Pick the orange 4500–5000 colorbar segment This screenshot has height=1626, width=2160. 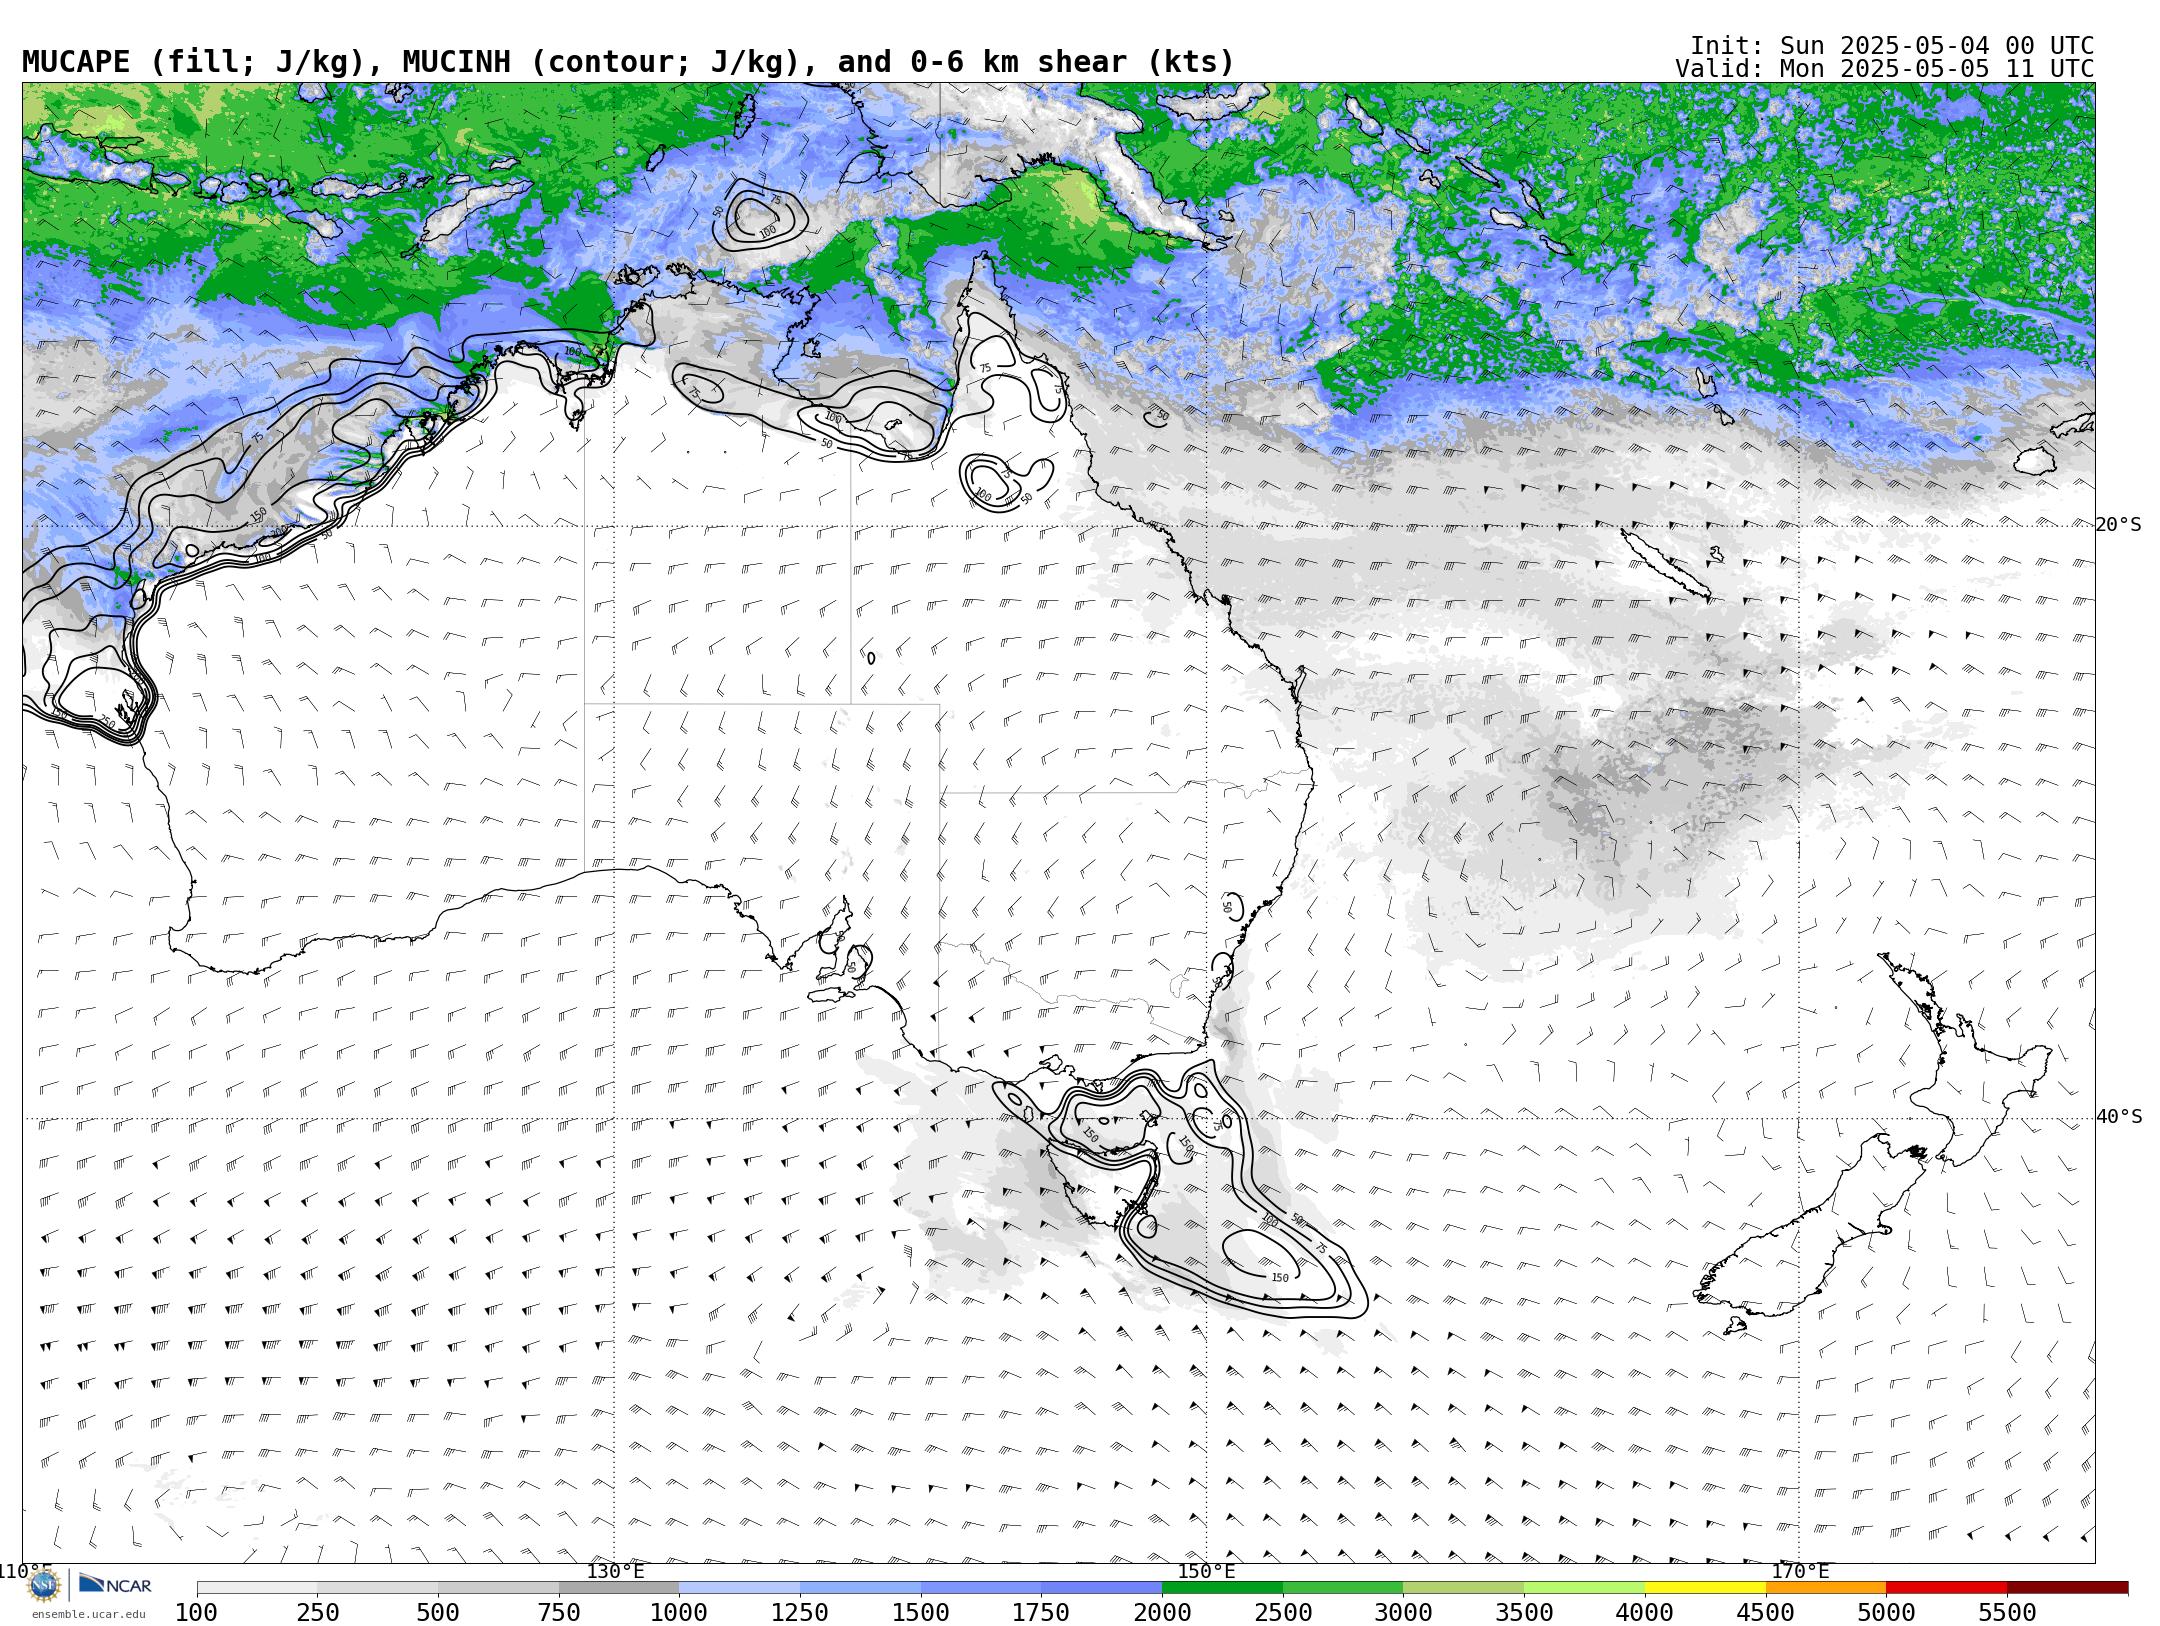[1826, 1588]
